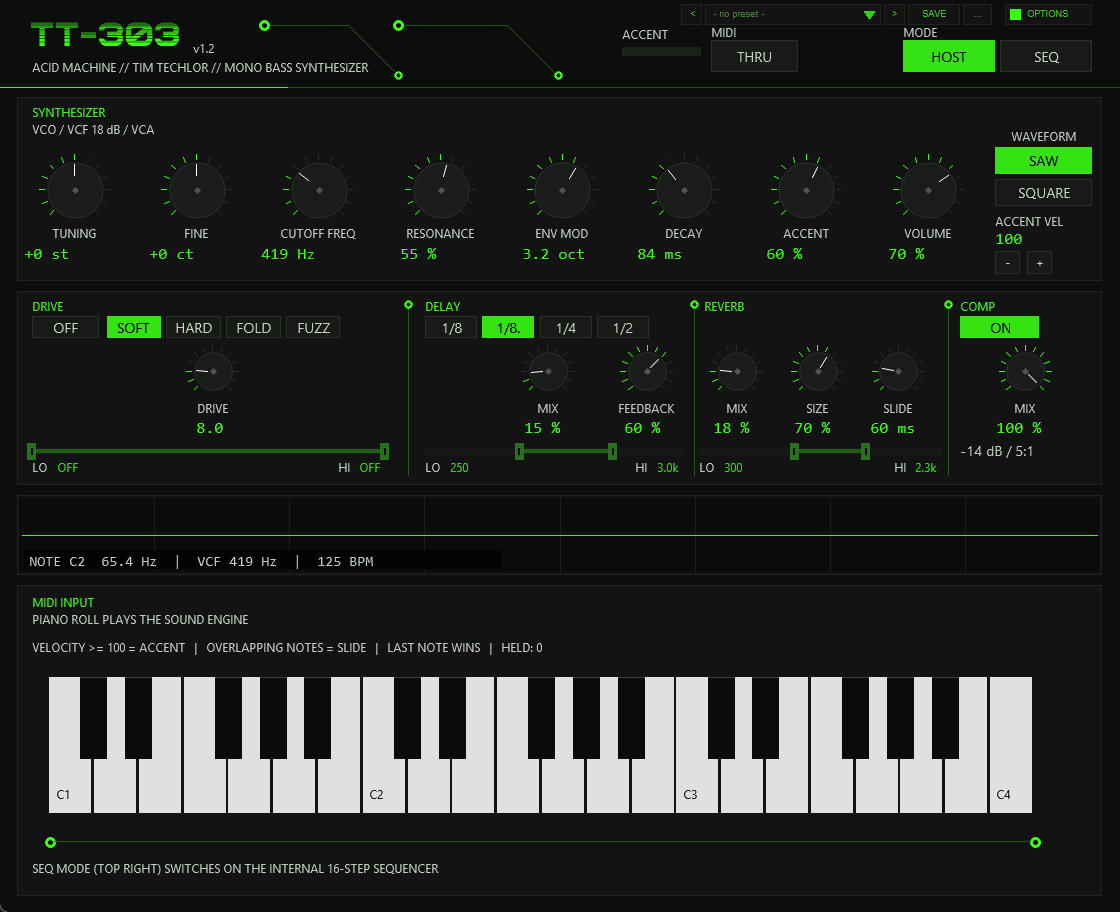Screen dimensions: 1120x912
Task: Switch mode to HOST
Action: [949, 56]
